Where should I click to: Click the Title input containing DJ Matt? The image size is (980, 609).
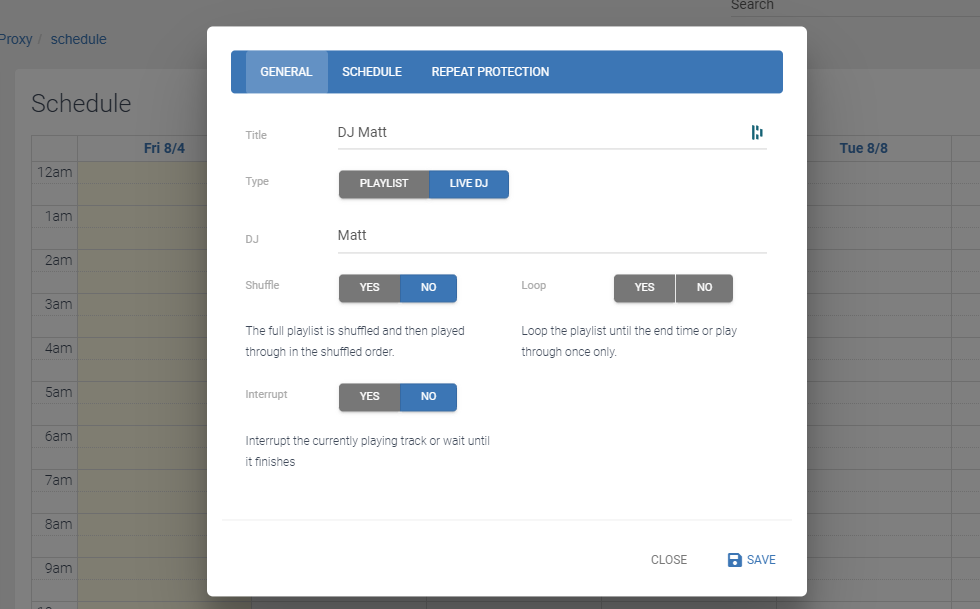(x=542, y=133)
